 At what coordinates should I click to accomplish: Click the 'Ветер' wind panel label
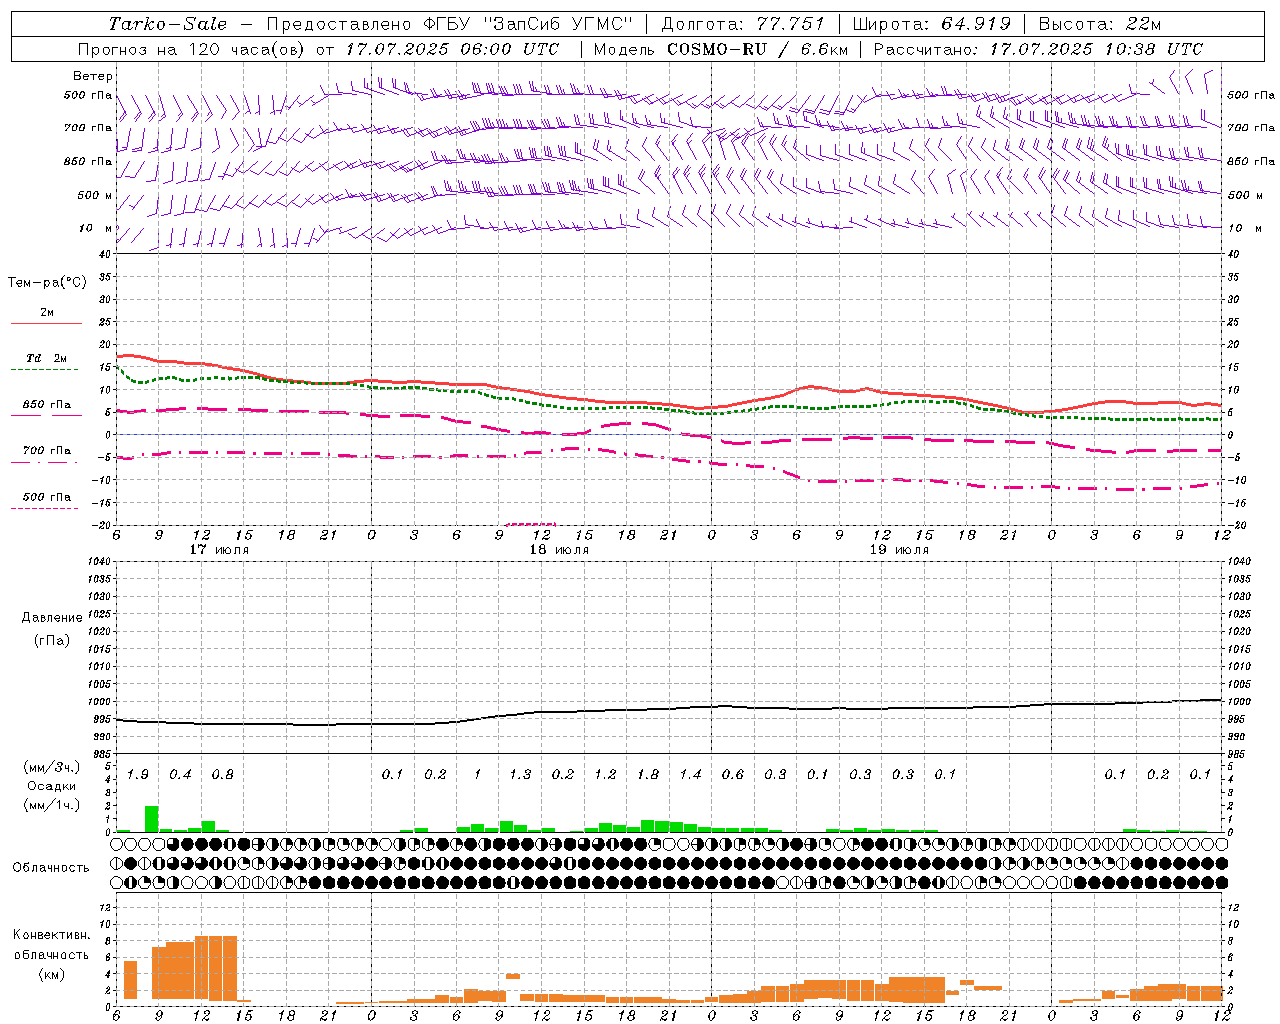click(x=93, y=76)
